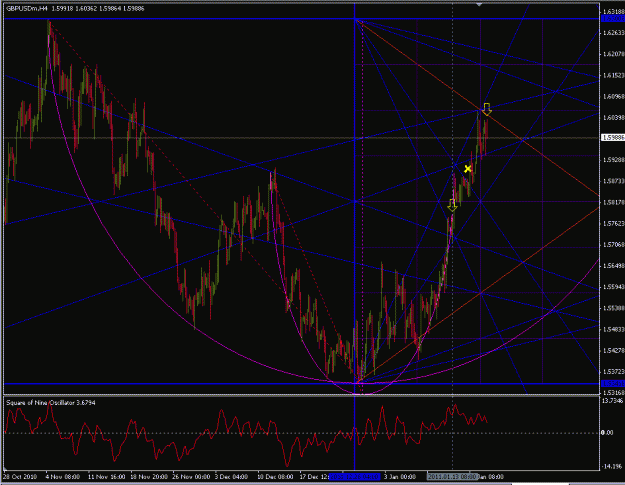This screenshot has height=485, width=625.
Task: Click price scale value 1.62633
Action: [x=614, y=33]
